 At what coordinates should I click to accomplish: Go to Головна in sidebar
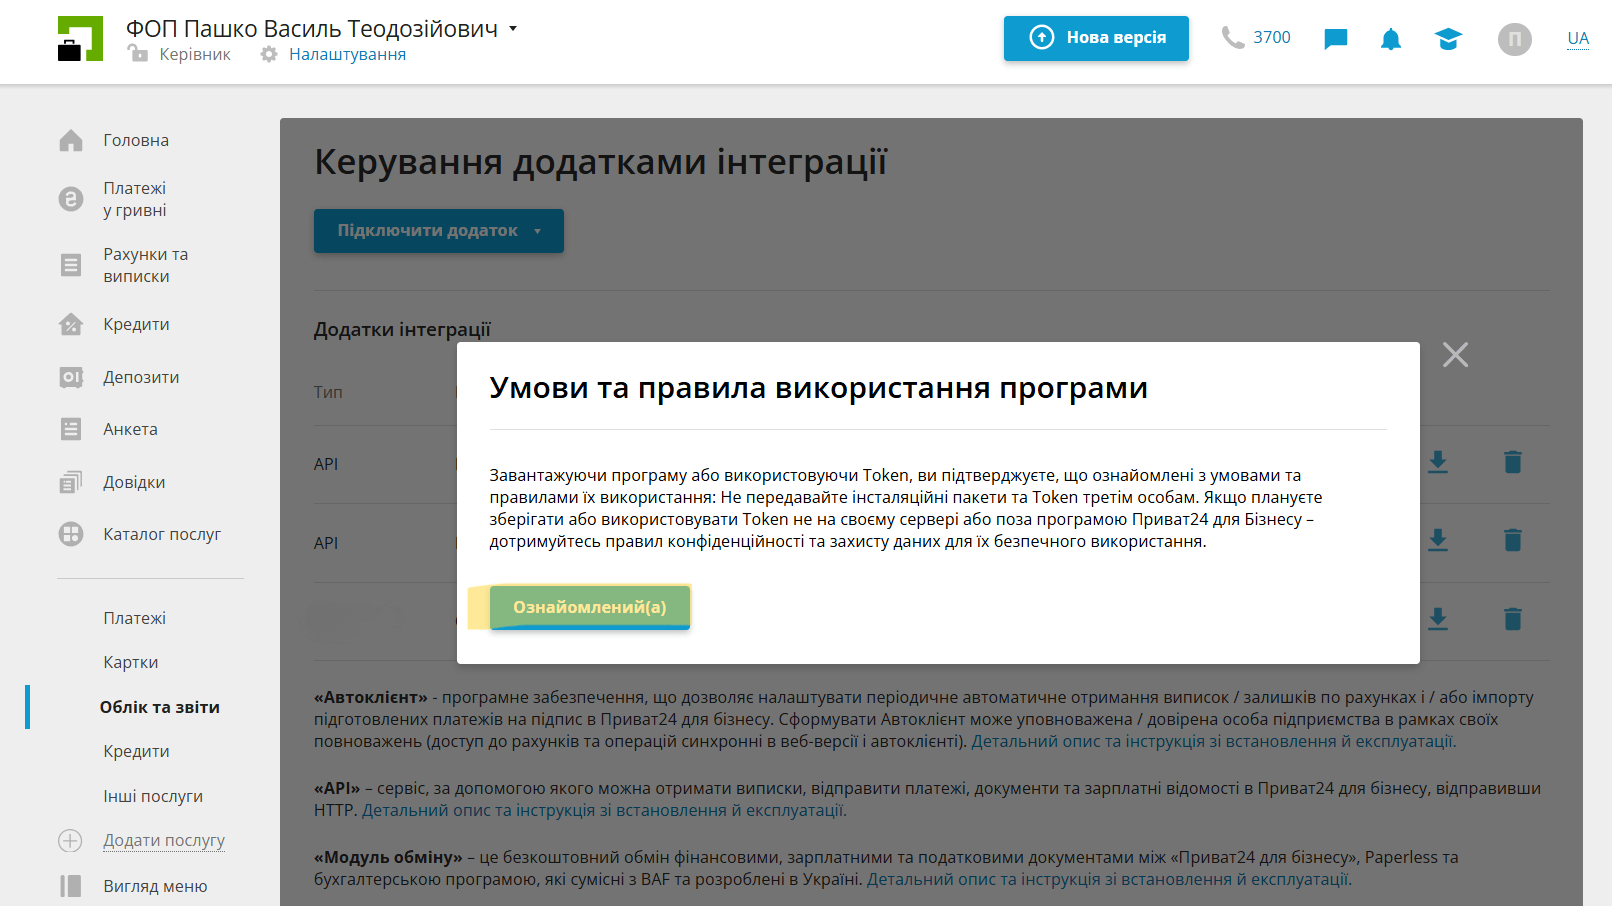(x=136, y=140)
